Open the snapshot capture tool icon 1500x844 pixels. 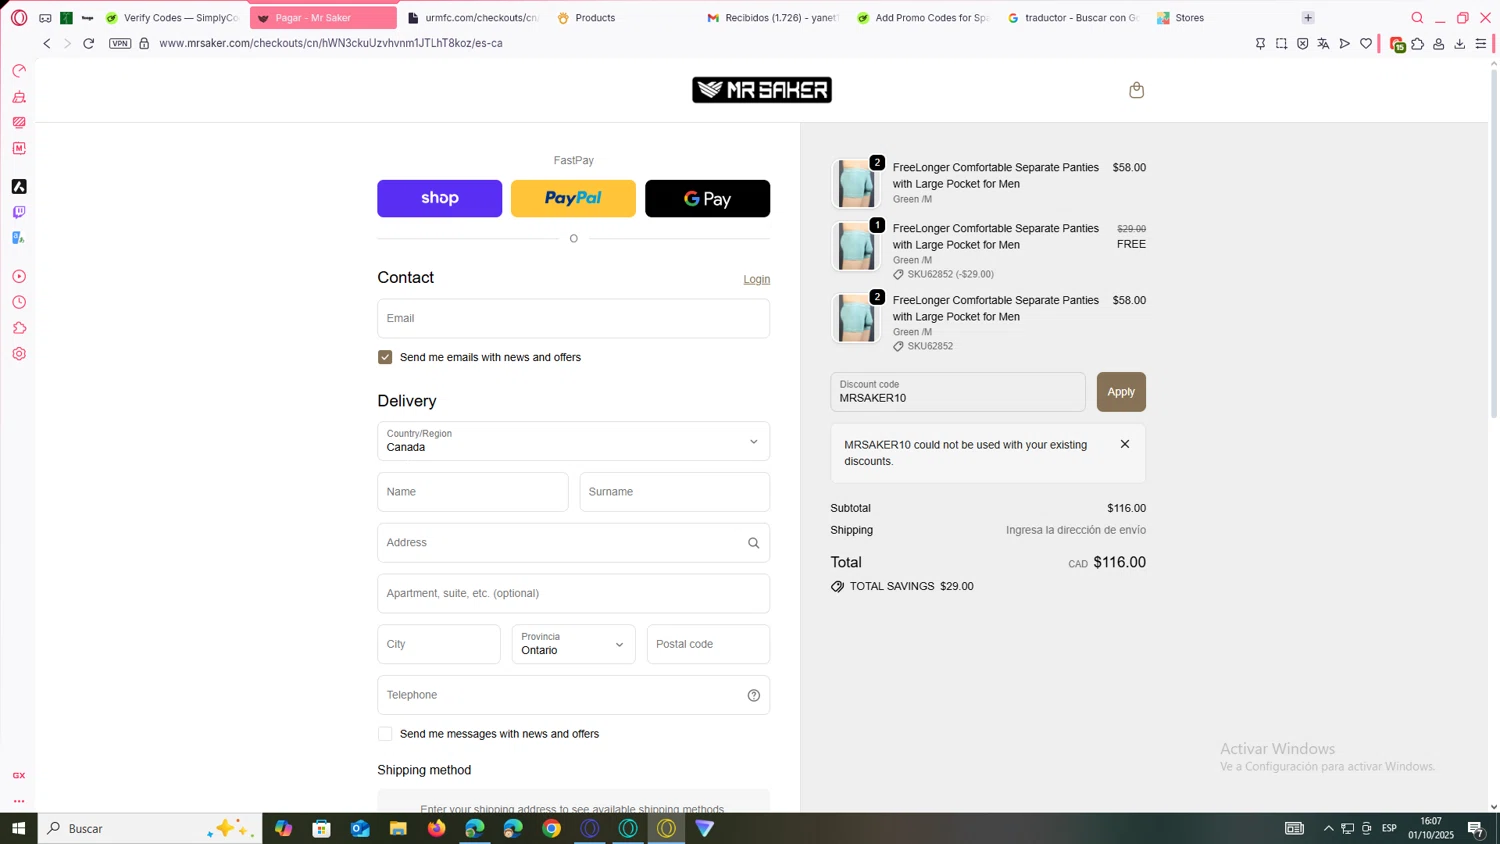(x=1281, y=44)
